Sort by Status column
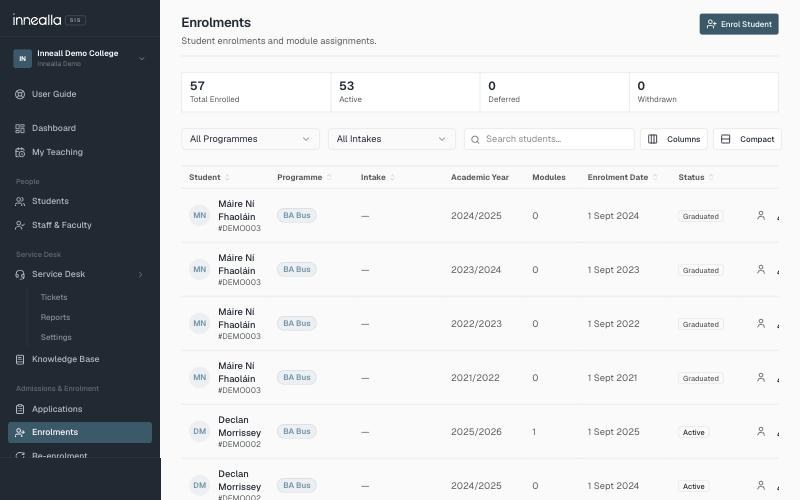This screenshot has height=500, width=800. tap(696, 177)
